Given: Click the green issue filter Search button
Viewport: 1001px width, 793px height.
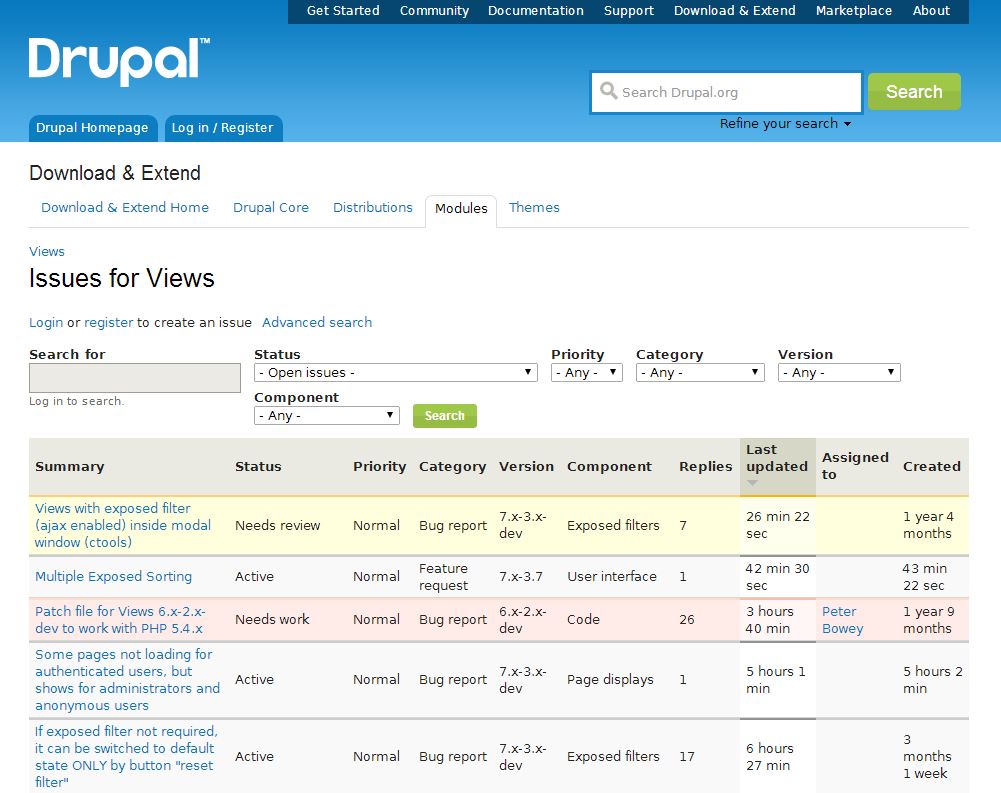Looking at the screenshot, I should (x=444, y=416).
